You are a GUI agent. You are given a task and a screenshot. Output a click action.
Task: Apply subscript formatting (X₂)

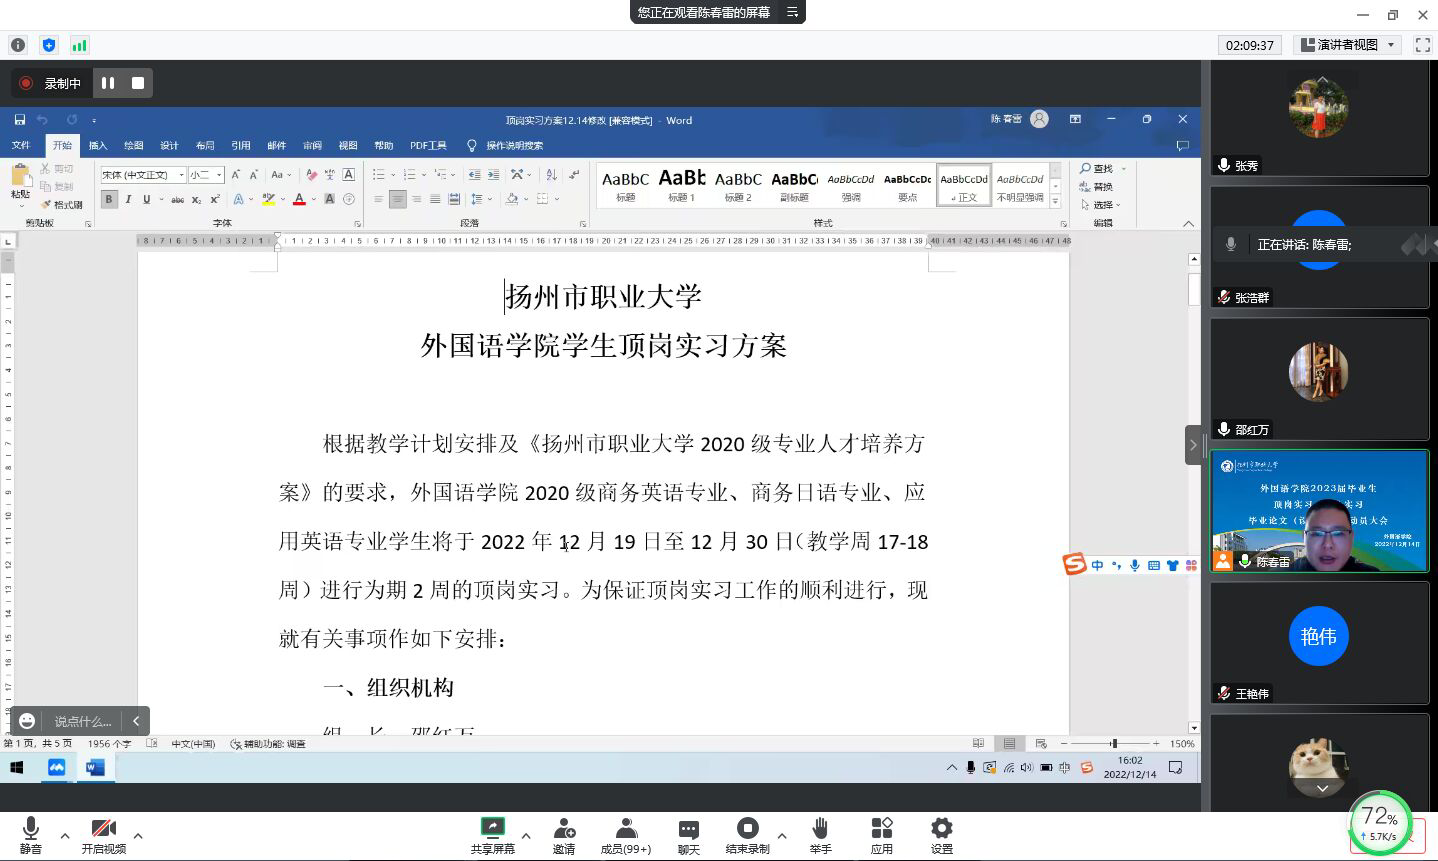coord(196,200)
